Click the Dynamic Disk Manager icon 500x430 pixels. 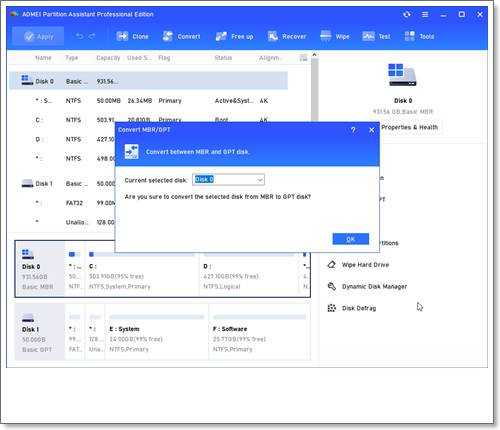click(x=331, y=286)
